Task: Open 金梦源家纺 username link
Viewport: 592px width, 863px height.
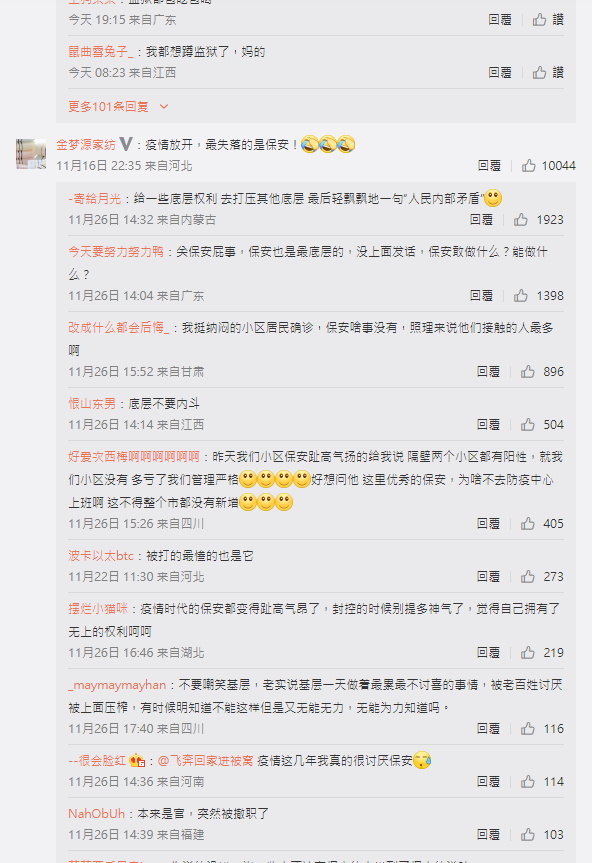Action: point(86,144)
